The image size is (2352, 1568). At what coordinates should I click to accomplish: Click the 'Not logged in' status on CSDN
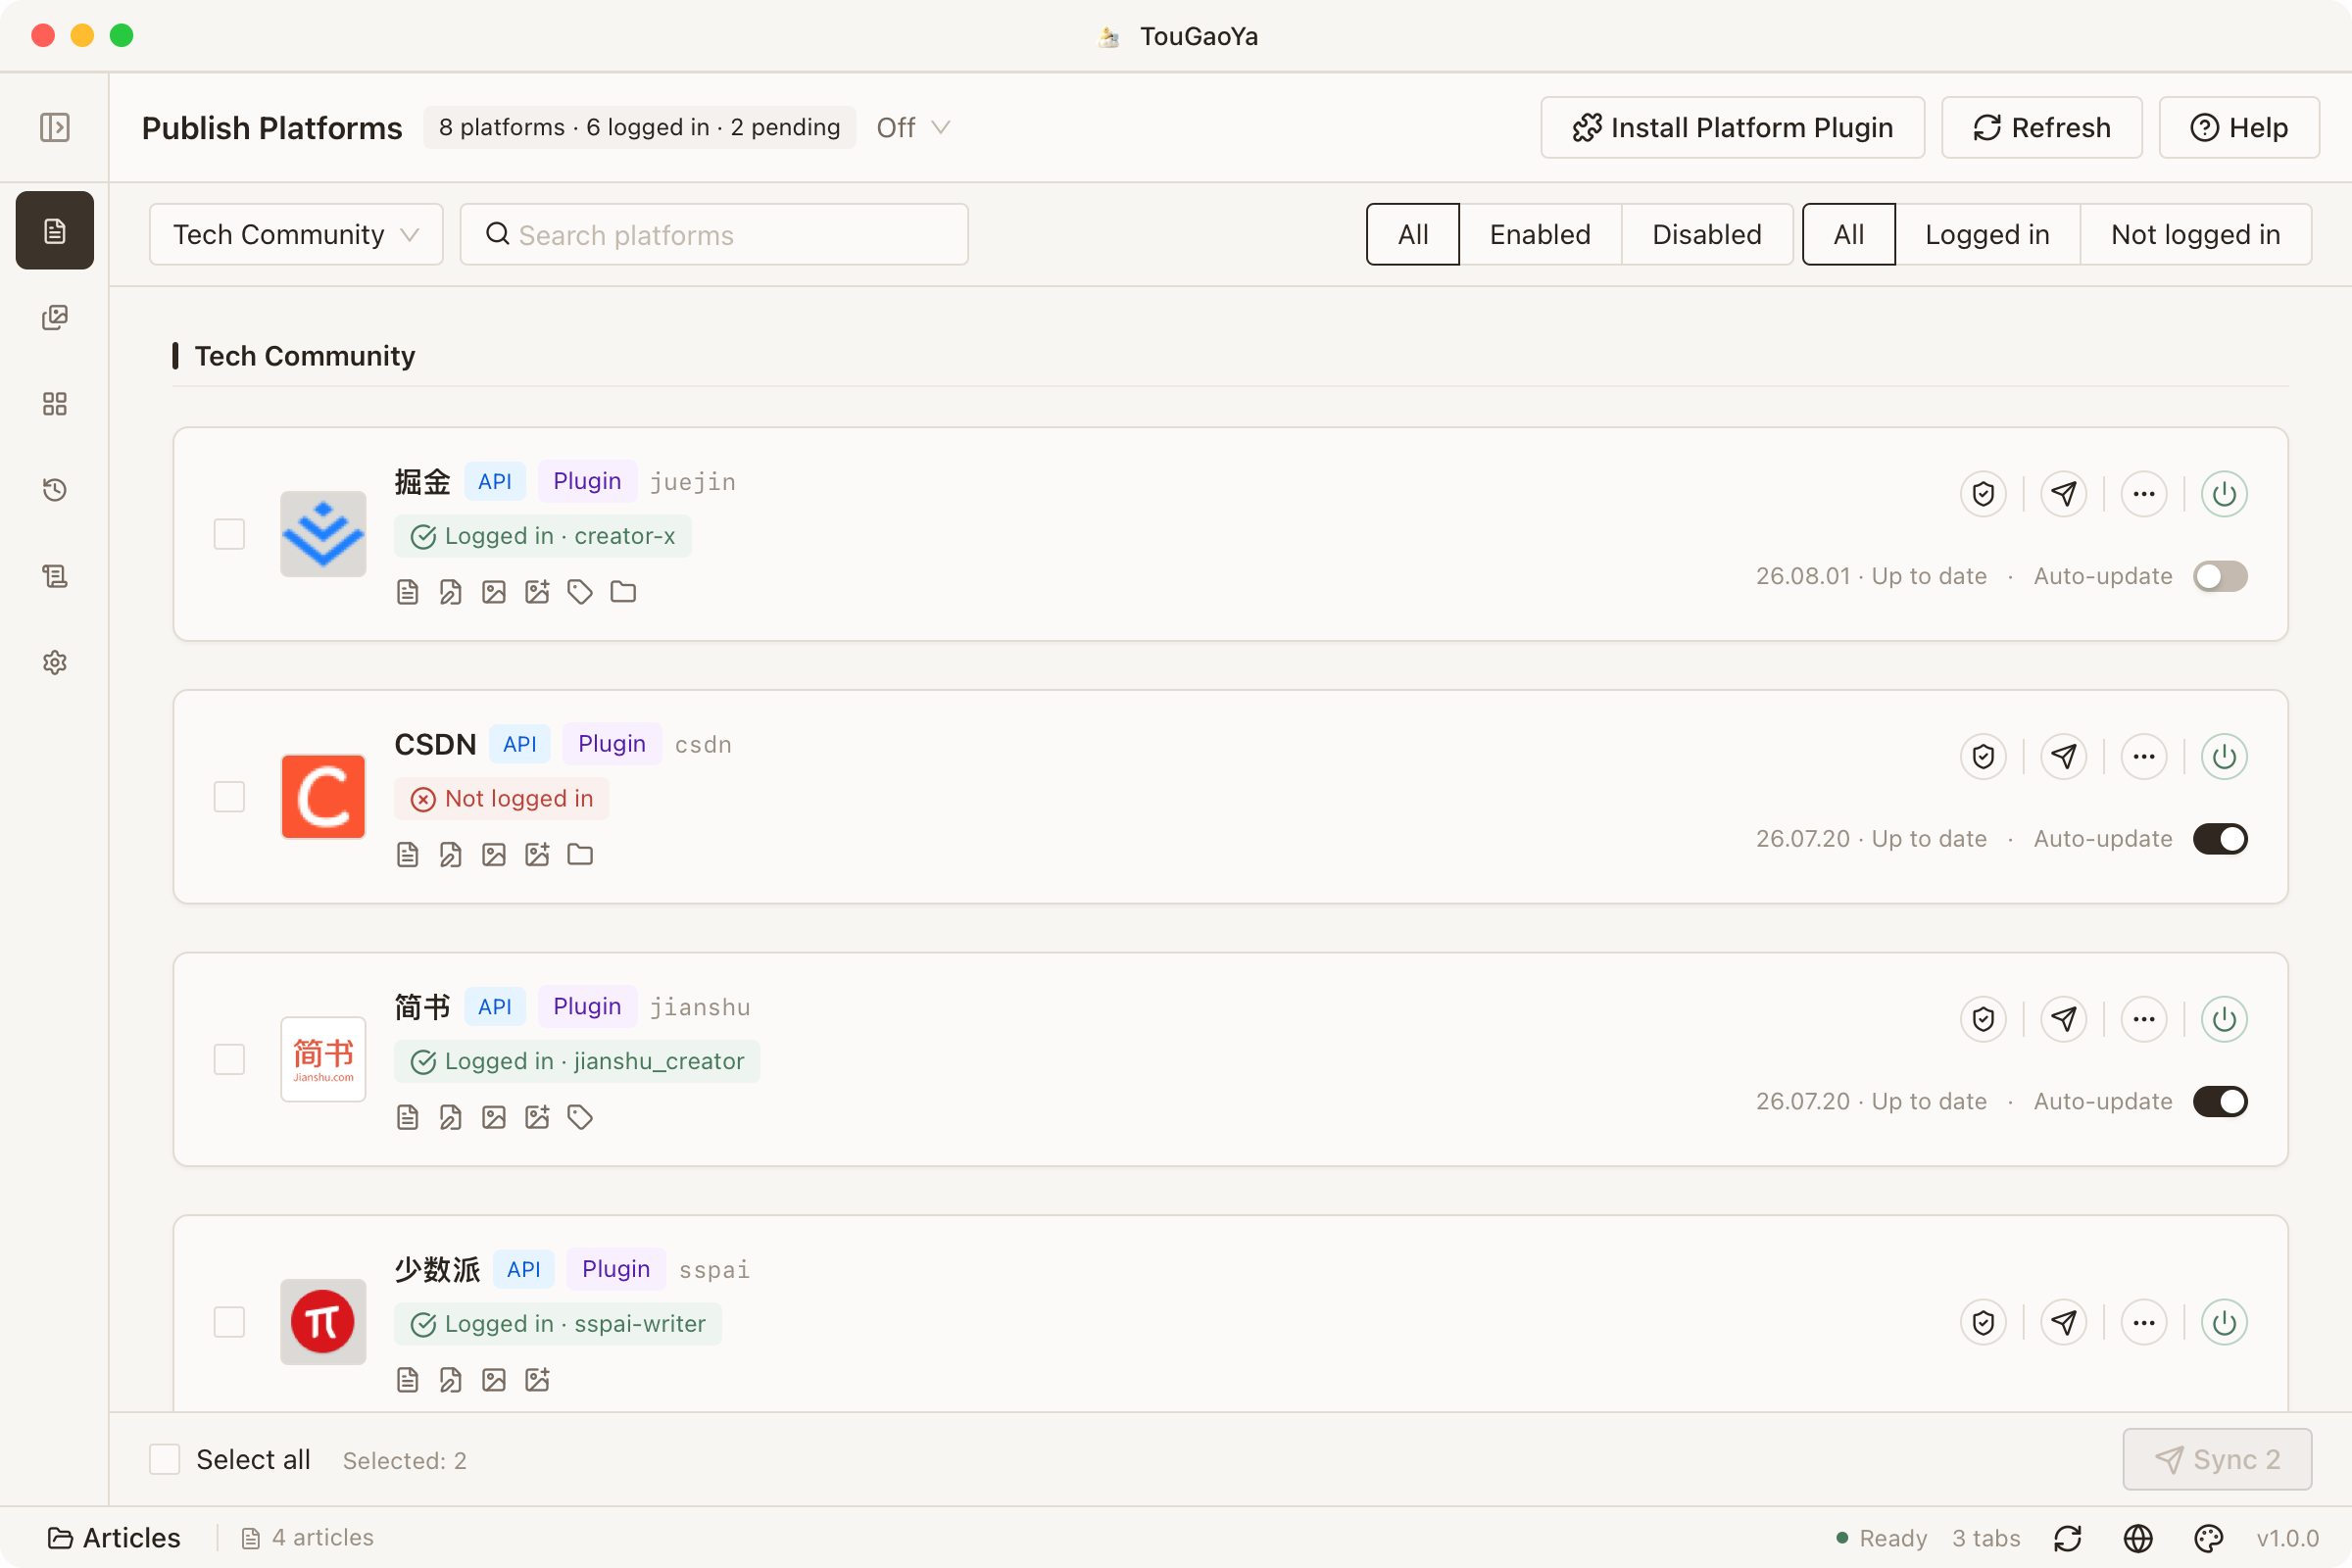pos(502,799)
